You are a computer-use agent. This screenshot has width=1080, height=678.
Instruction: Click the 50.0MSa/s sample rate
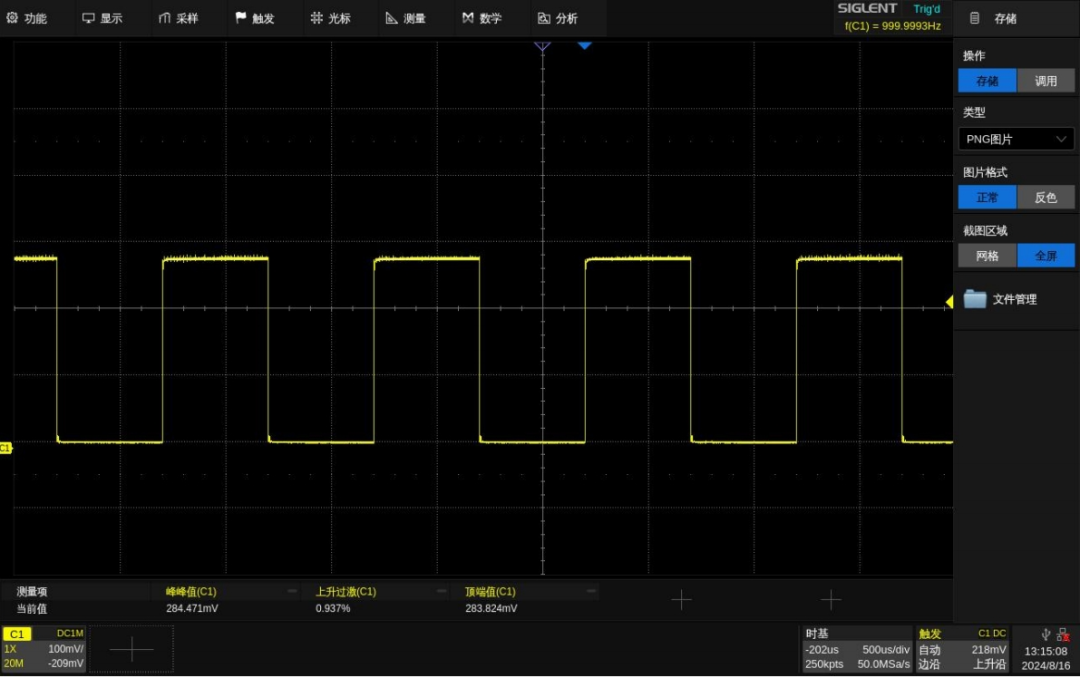pyautogui.click(x=884, y=664)
